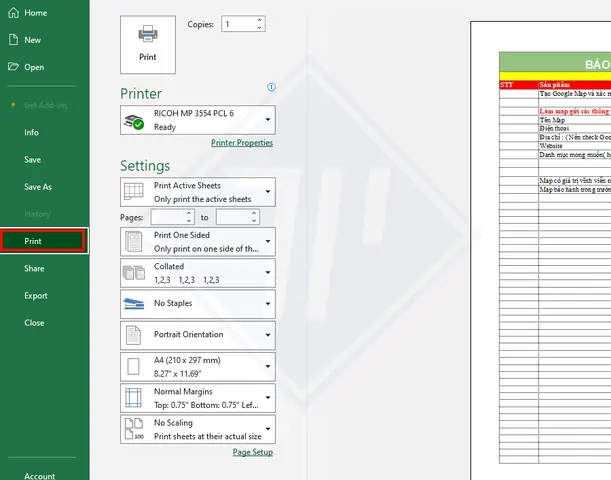The width and height of the screenshot is (611, 480).
Task: Open the Page Setup link
Action: click(253, 452)
